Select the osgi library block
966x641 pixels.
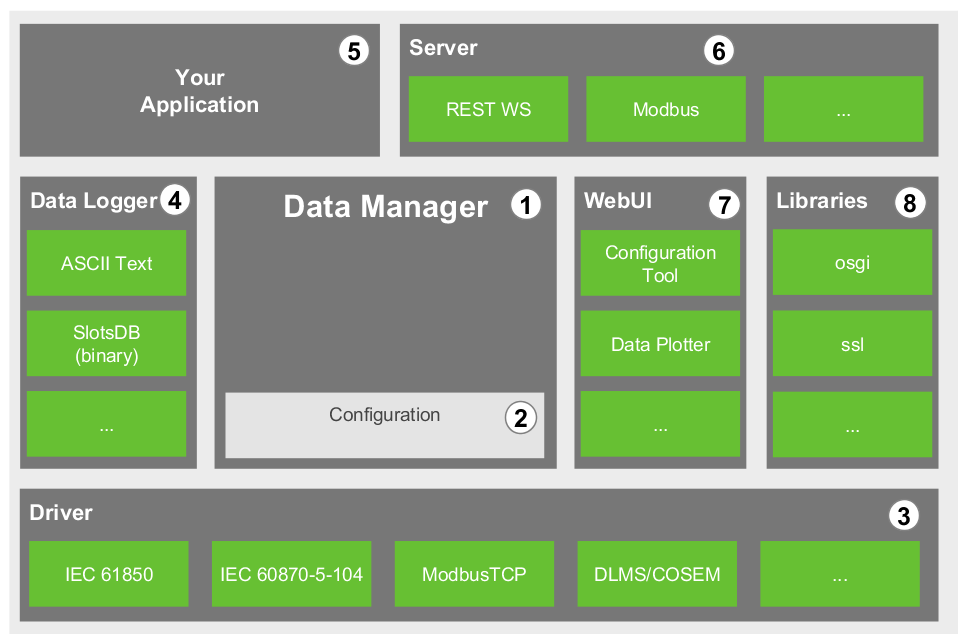click(x=852, y=263)
